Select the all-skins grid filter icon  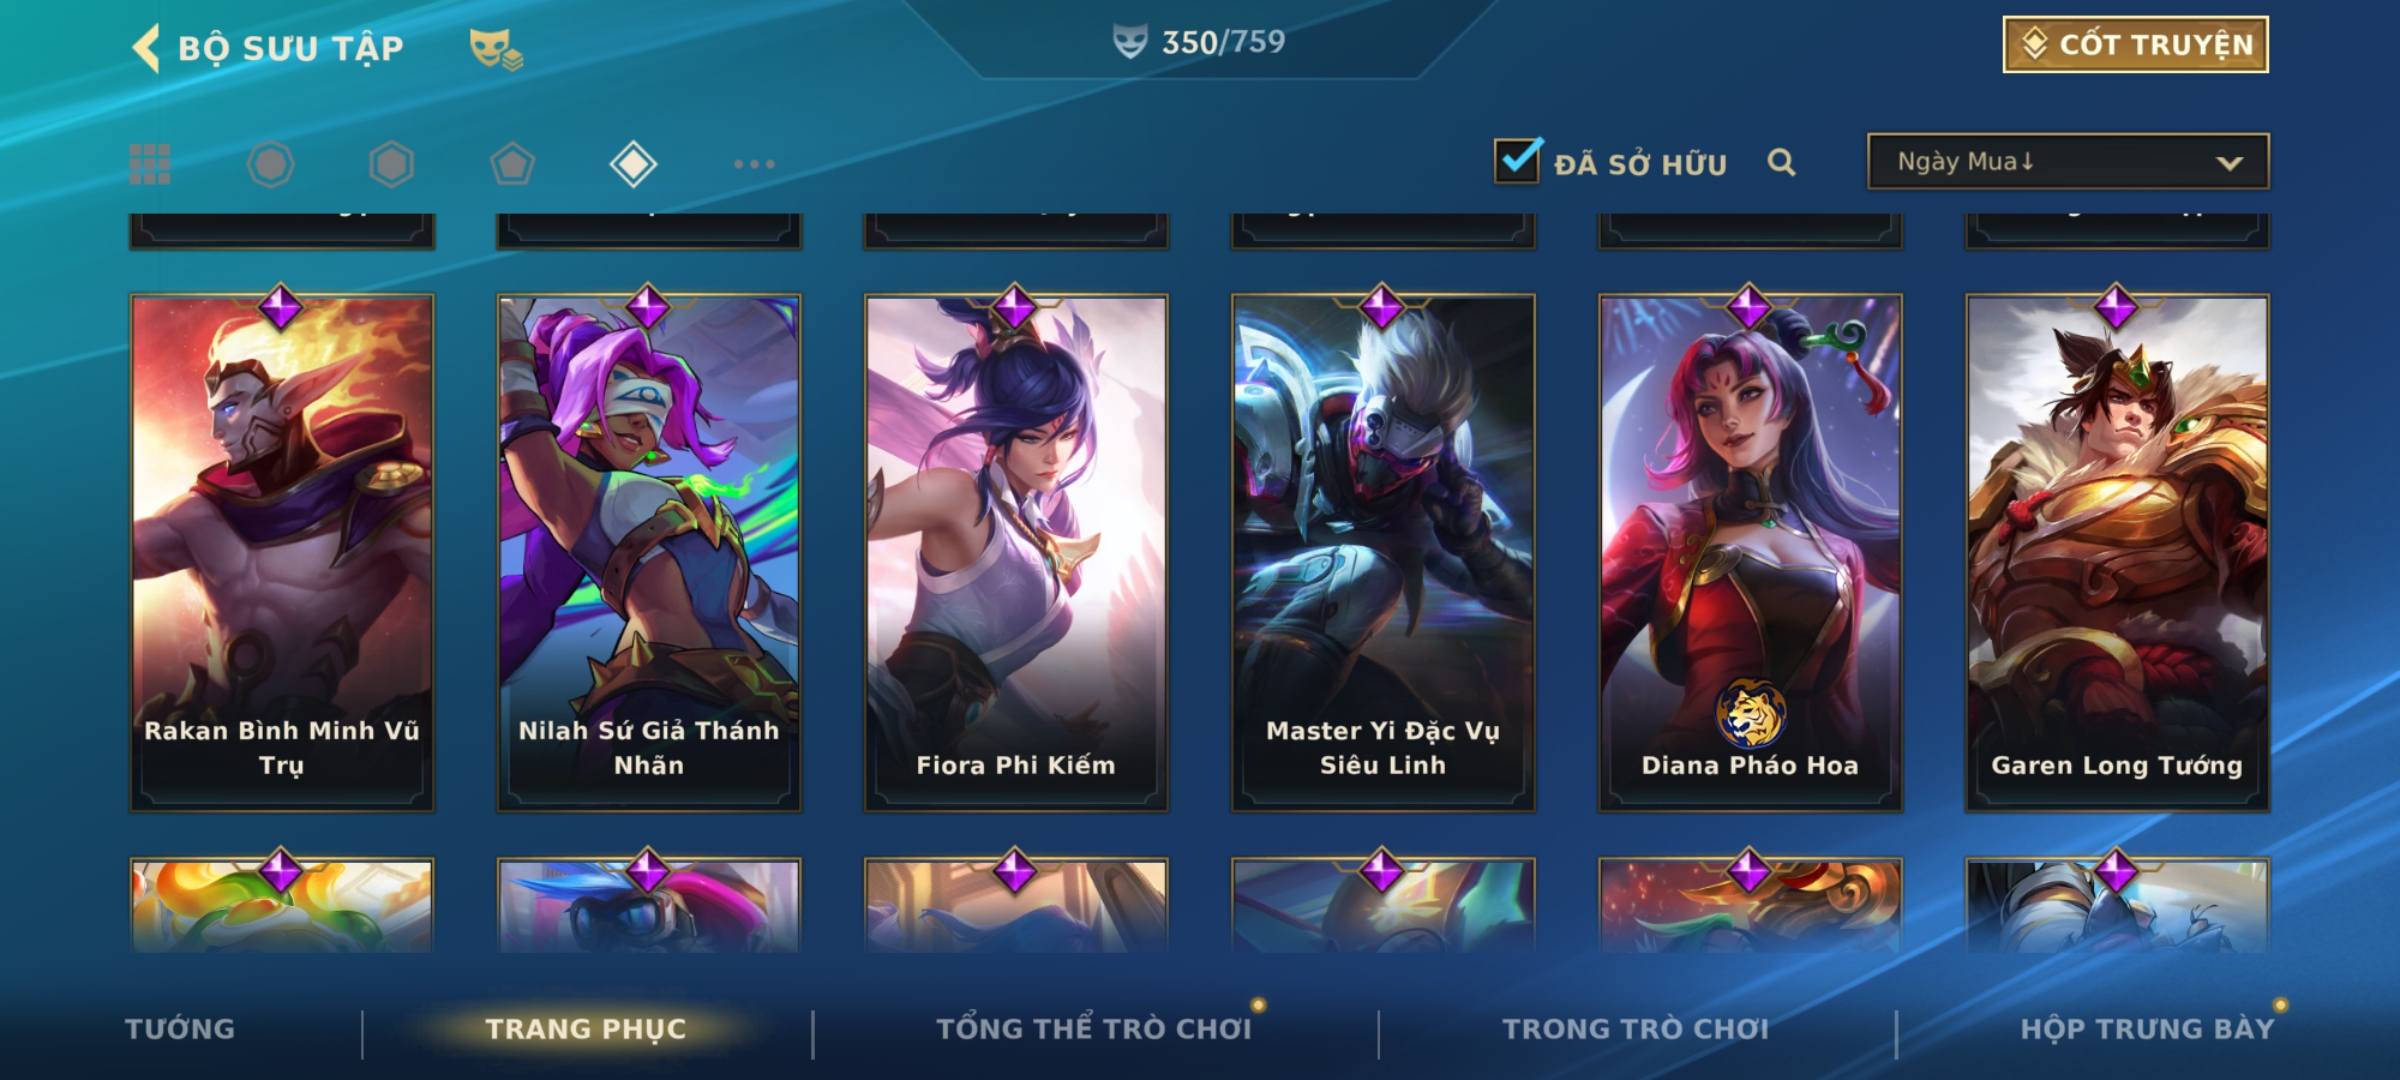click(150, 164)
